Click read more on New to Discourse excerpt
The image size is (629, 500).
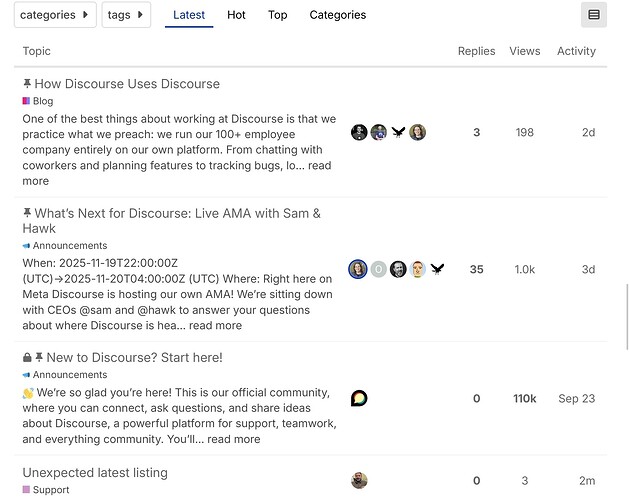233,439
